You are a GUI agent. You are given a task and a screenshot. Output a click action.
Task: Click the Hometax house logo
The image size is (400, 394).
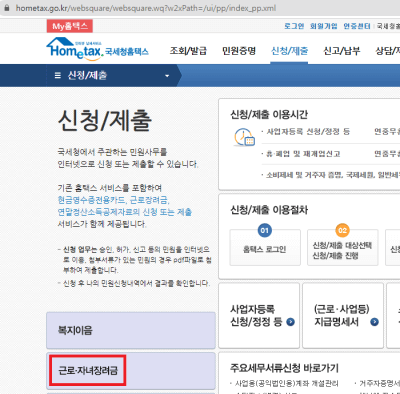98,49
